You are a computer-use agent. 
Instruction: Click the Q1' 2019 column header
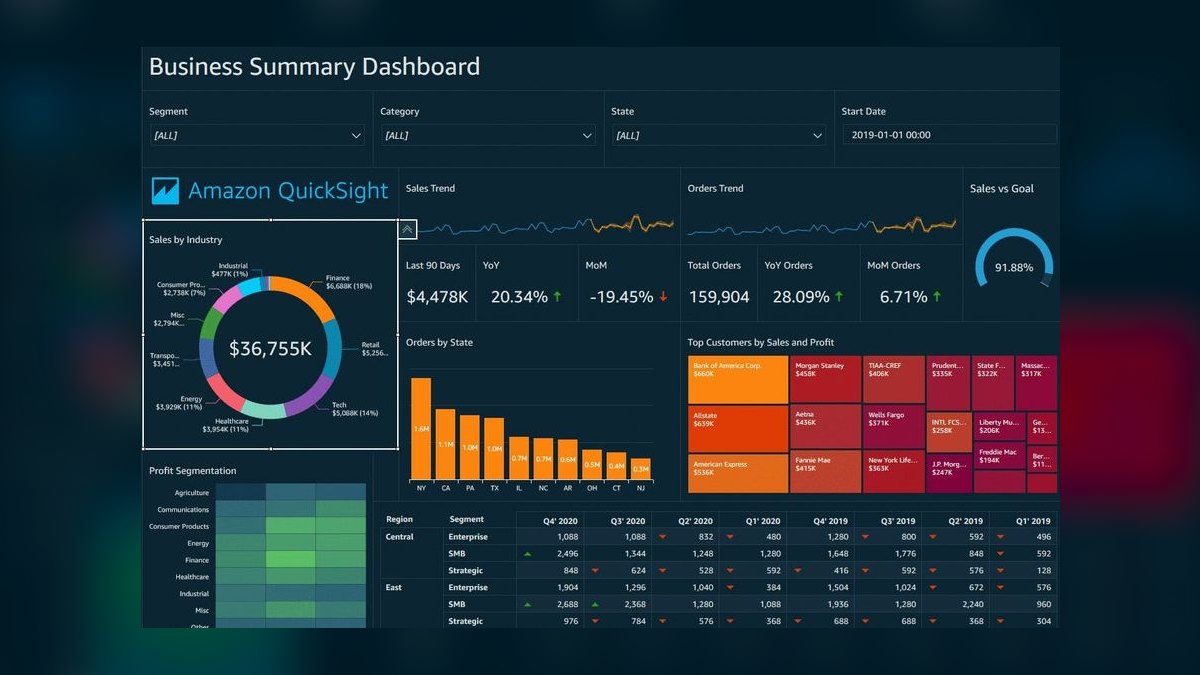point(1033,521)
